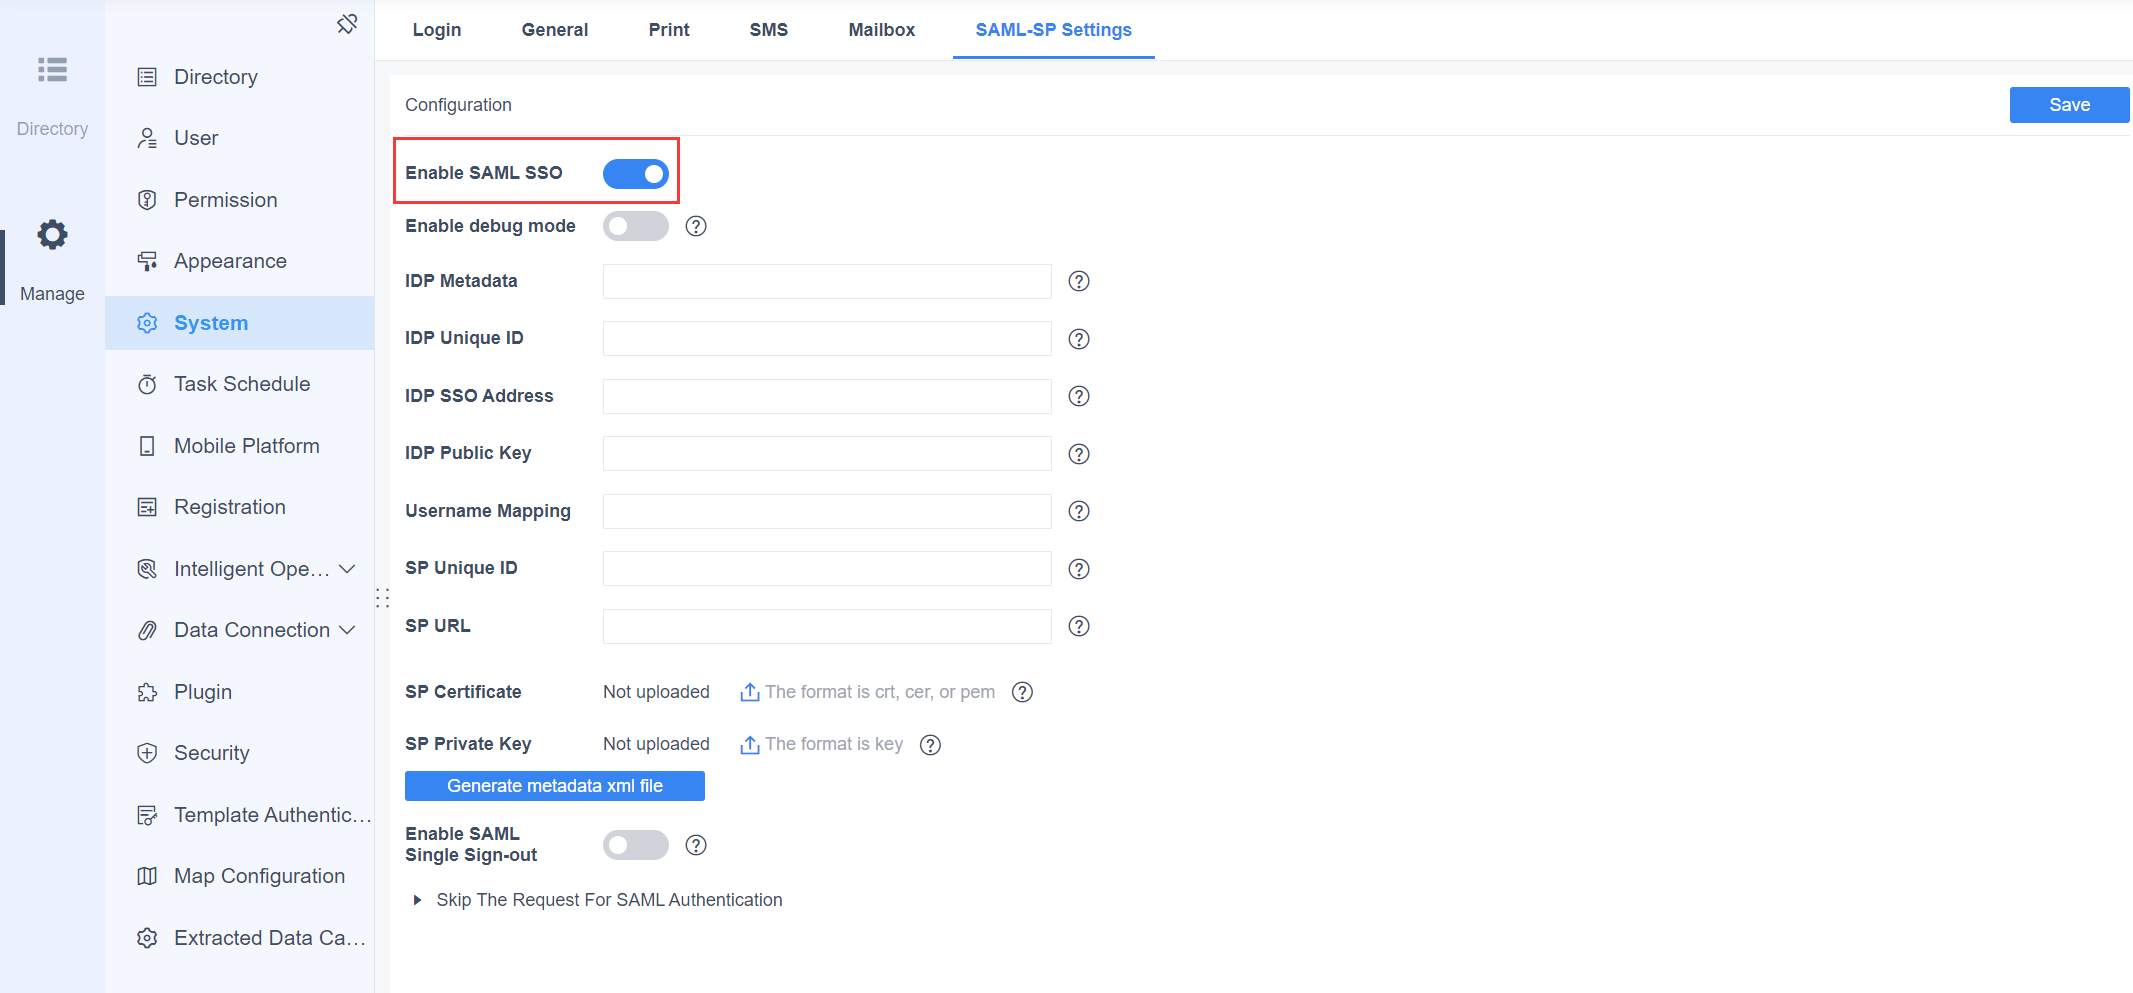The width and height of the screenshot is (2133, 993).
Task: Open the help tooltip next to IDP Metadata
Action: coord(1078,281)
